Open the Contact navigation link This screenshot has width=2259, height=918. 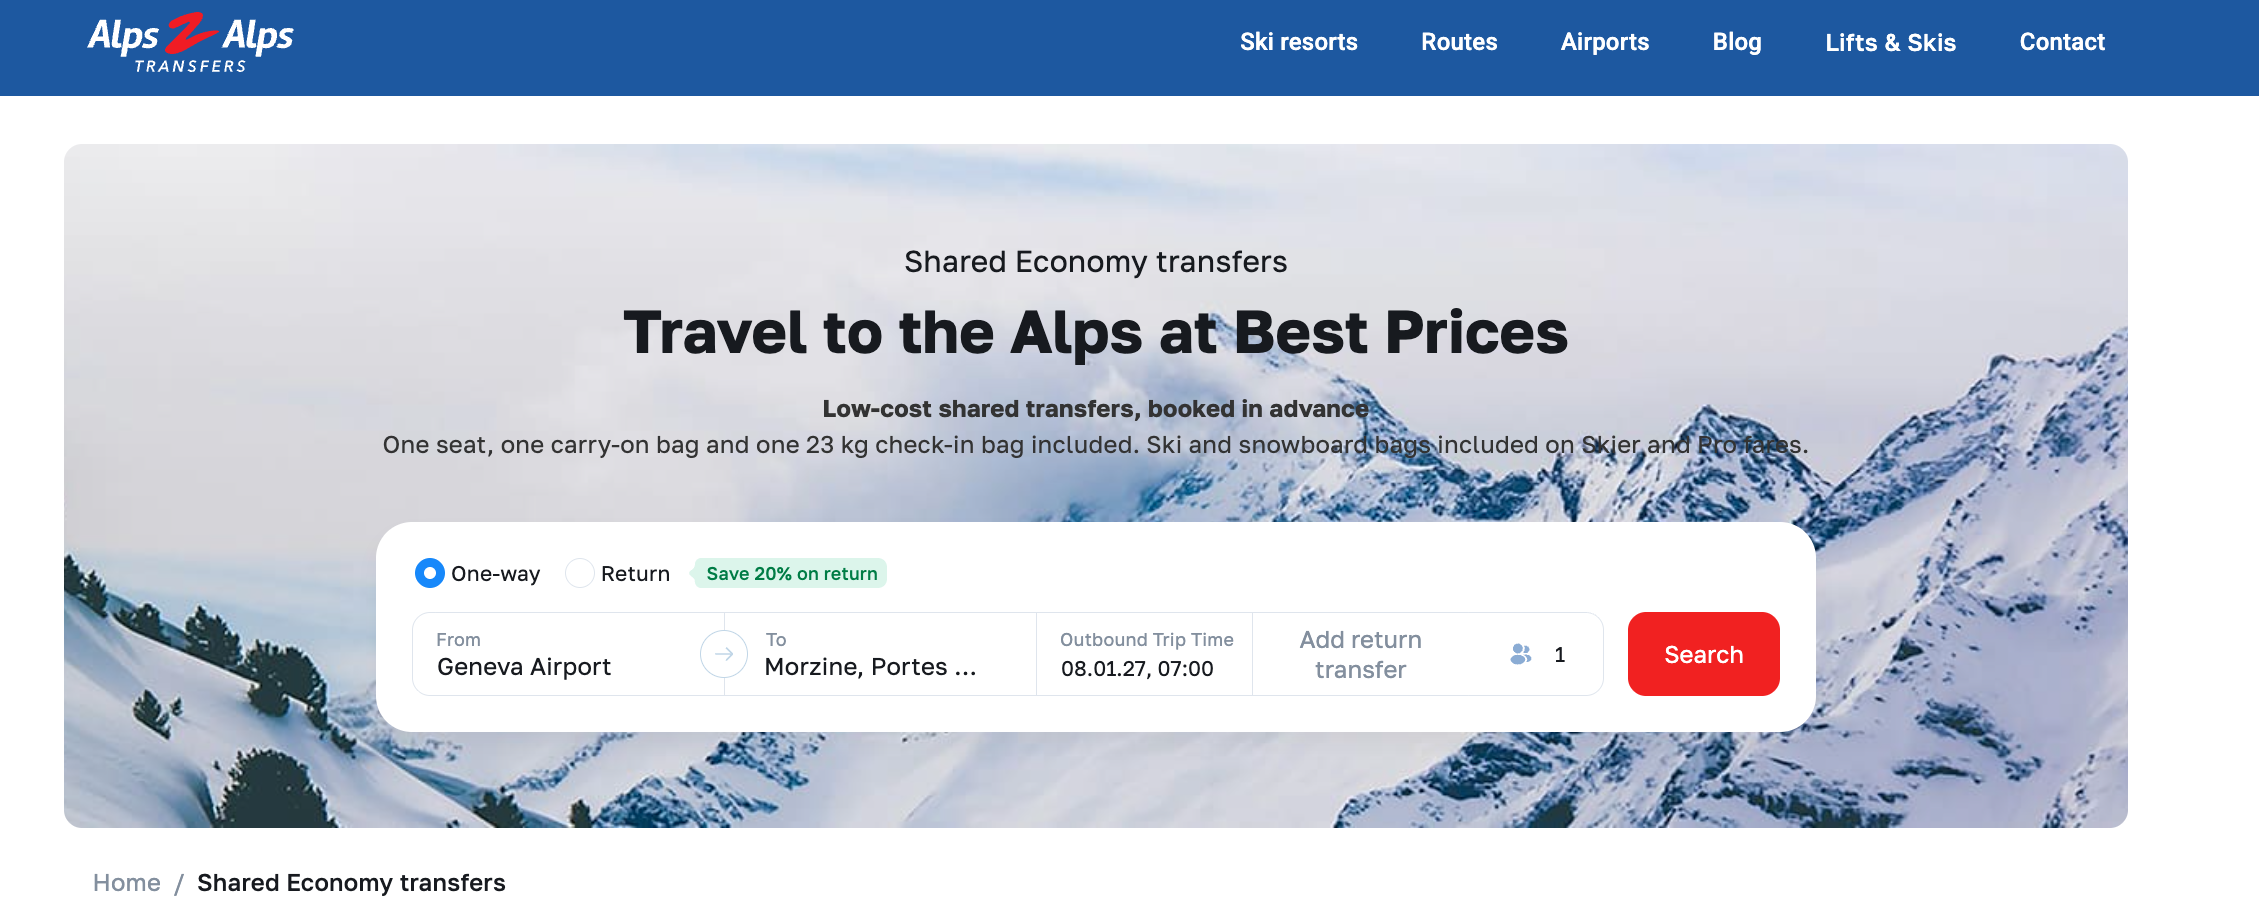[x=2062, y=42]
